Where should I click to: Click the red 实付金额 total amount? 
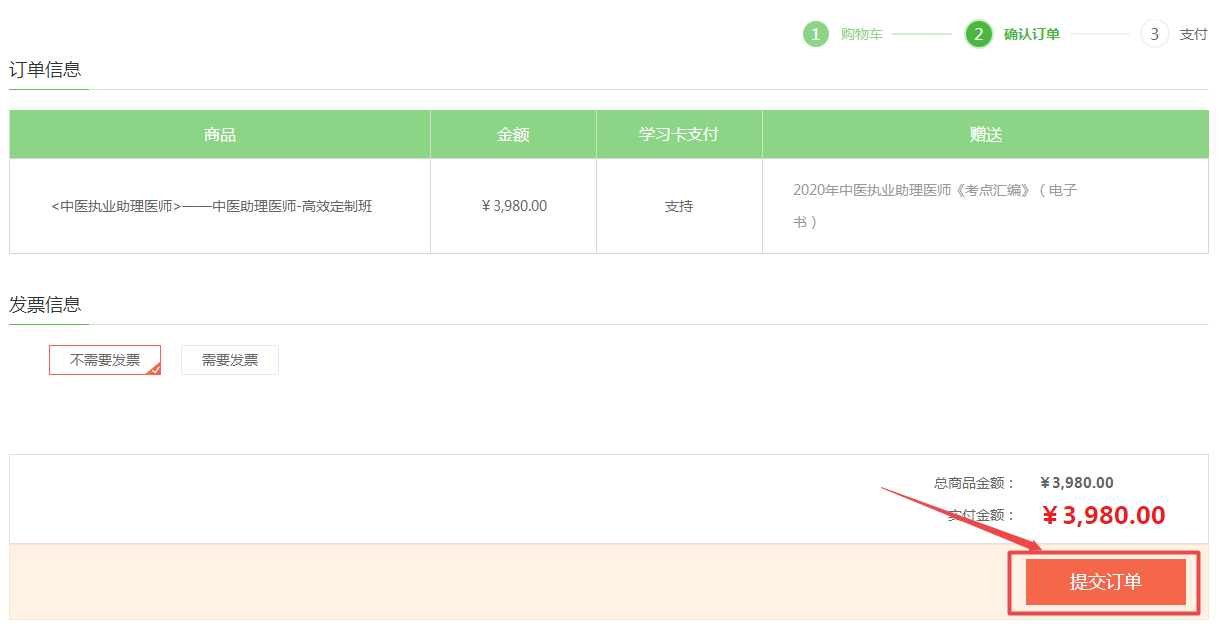(x=1103, y=516)
